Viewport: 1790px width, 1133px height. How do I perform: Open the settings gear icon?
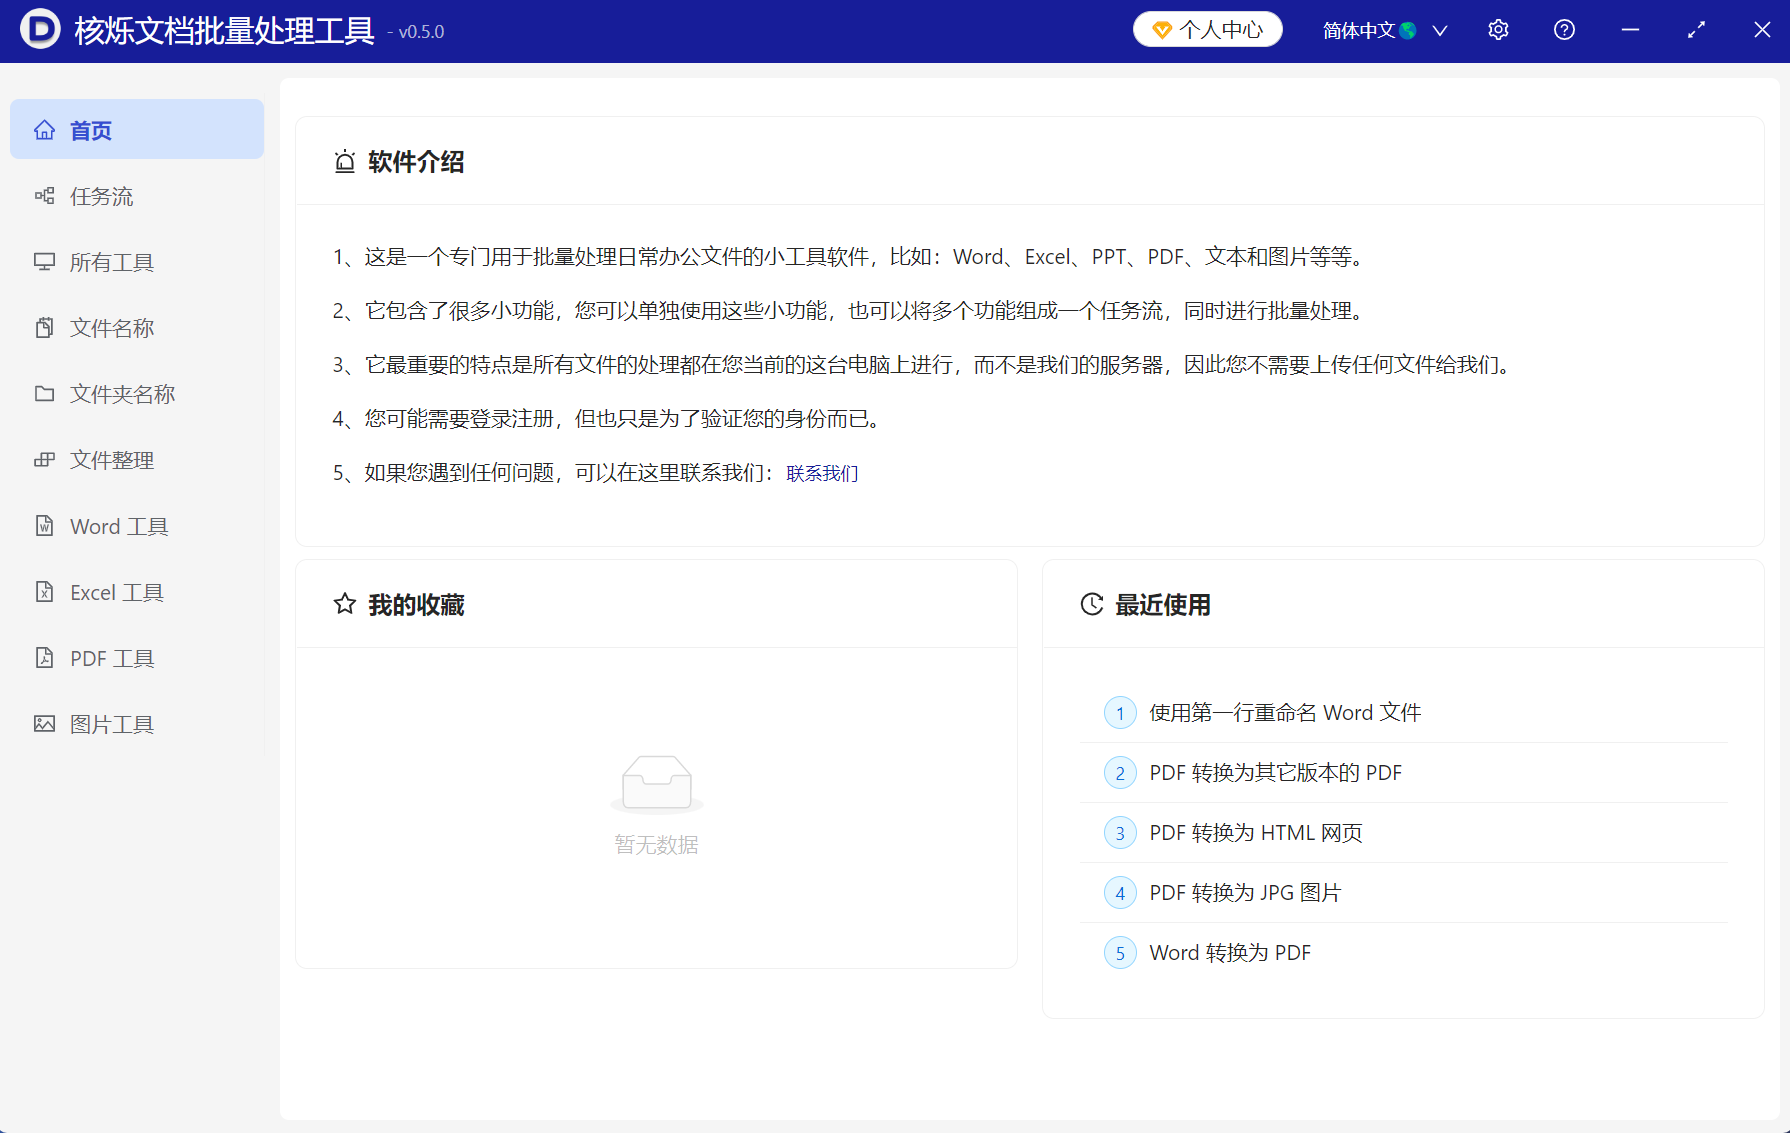(x=1497, y=30)
